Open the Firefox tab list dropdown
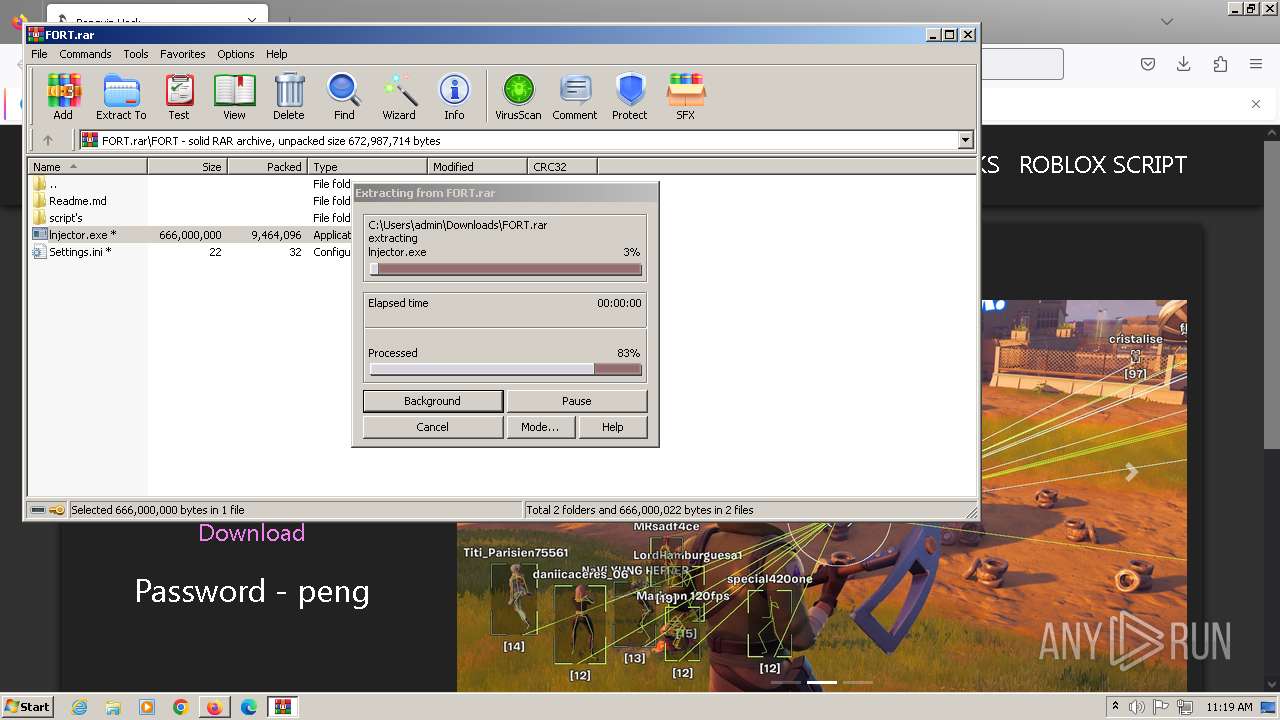This screenshot has width=1280, height=720. (x=1167, y=21)
